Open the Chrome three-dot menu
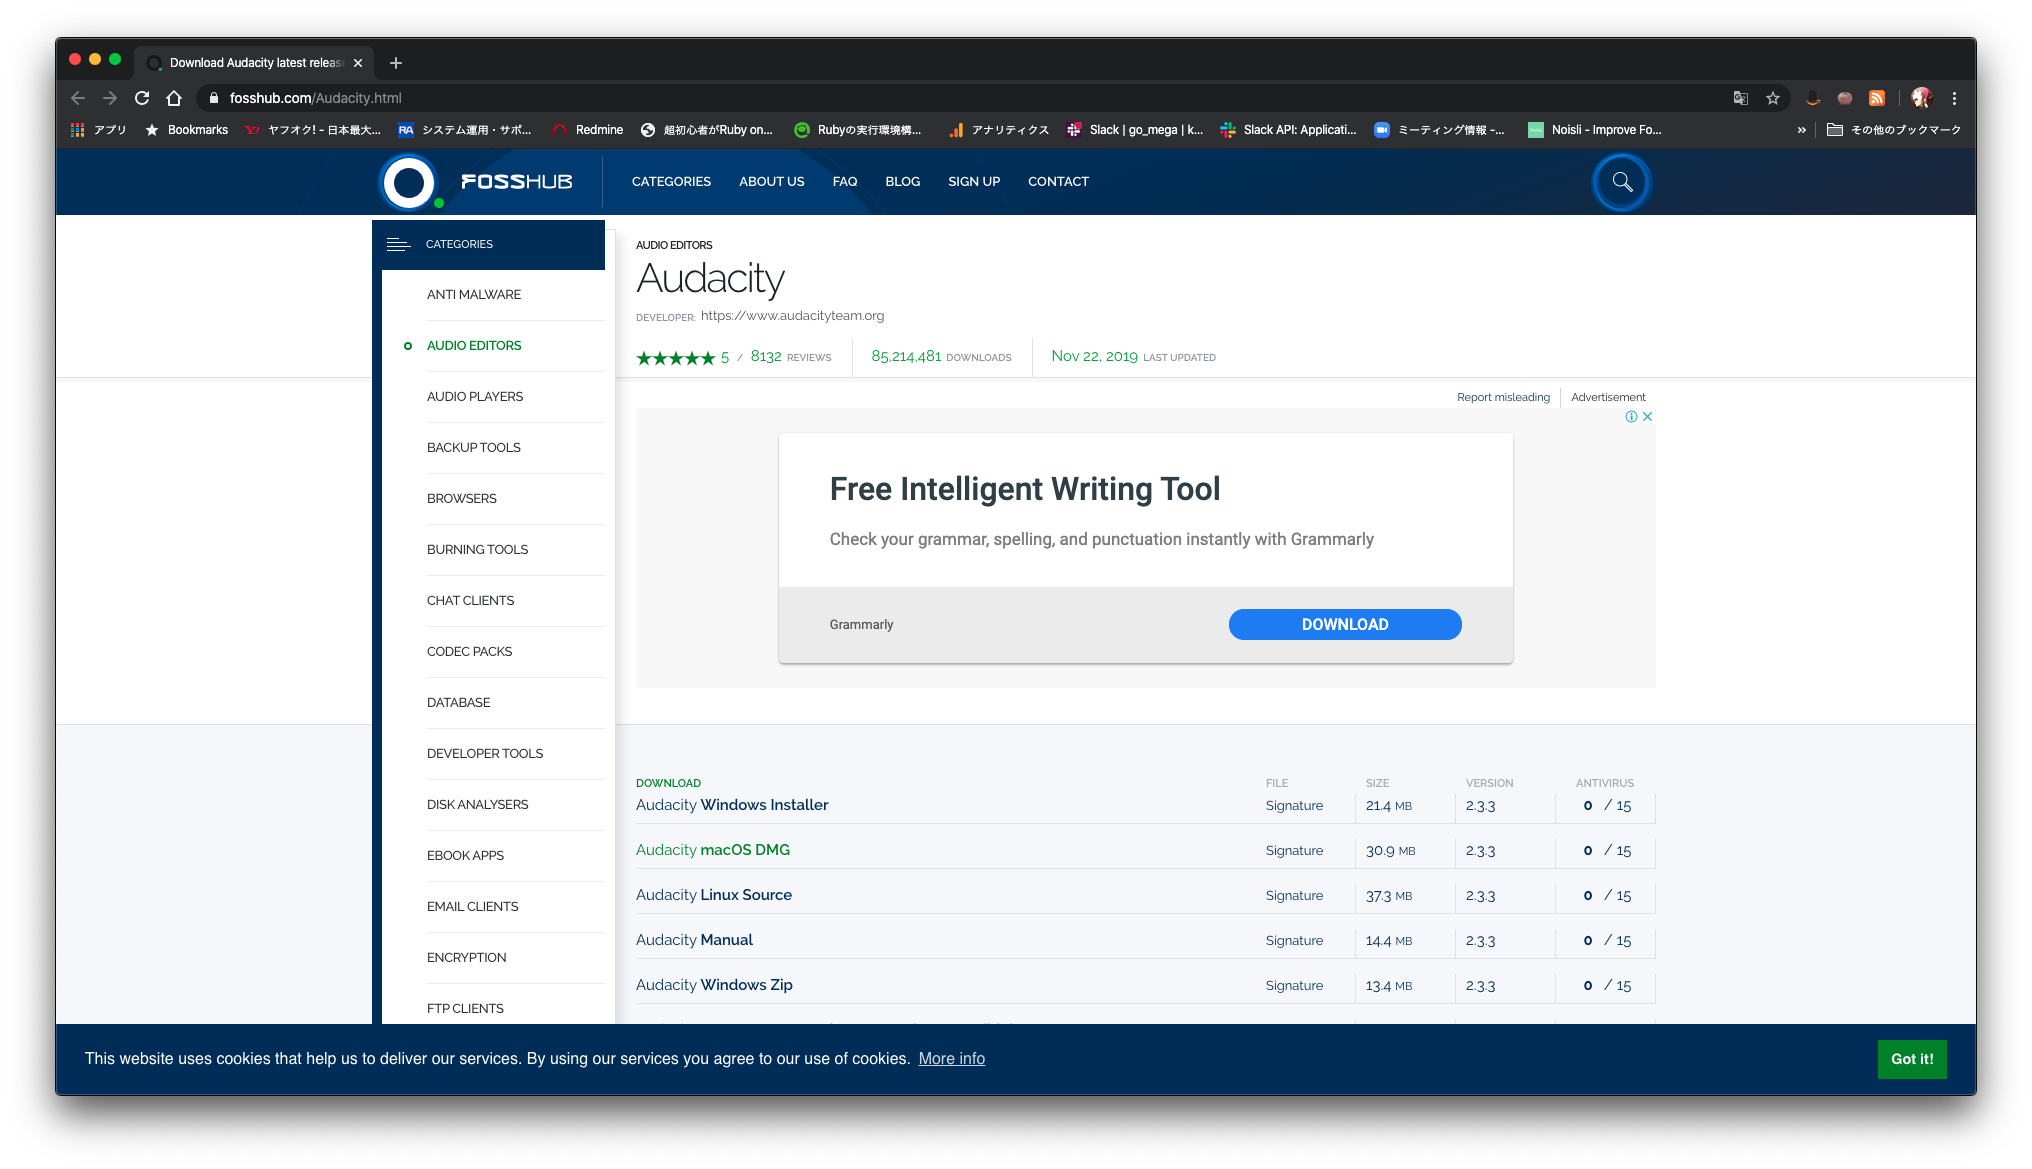 point(1954,98)
